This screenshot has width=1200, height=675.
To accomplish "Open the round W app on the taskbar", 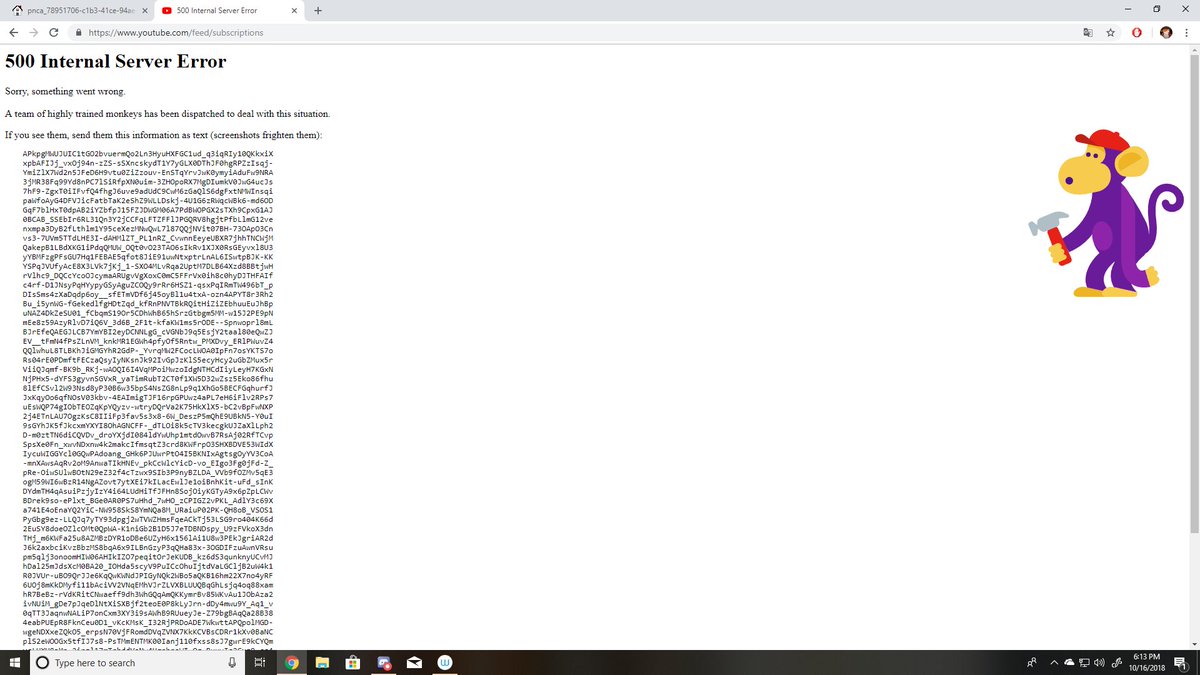I will point(446,662).
